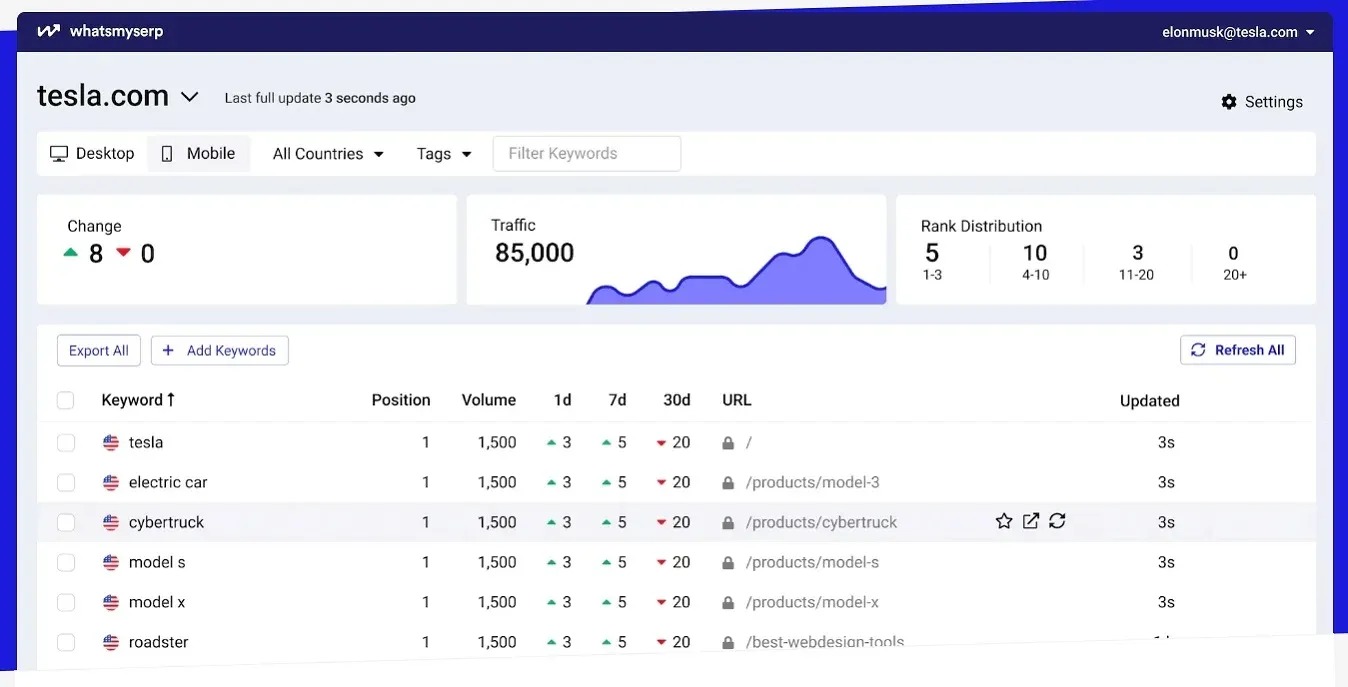
Task: Open the /products/model-3 URL link
Action: click(x=813, y=482)
